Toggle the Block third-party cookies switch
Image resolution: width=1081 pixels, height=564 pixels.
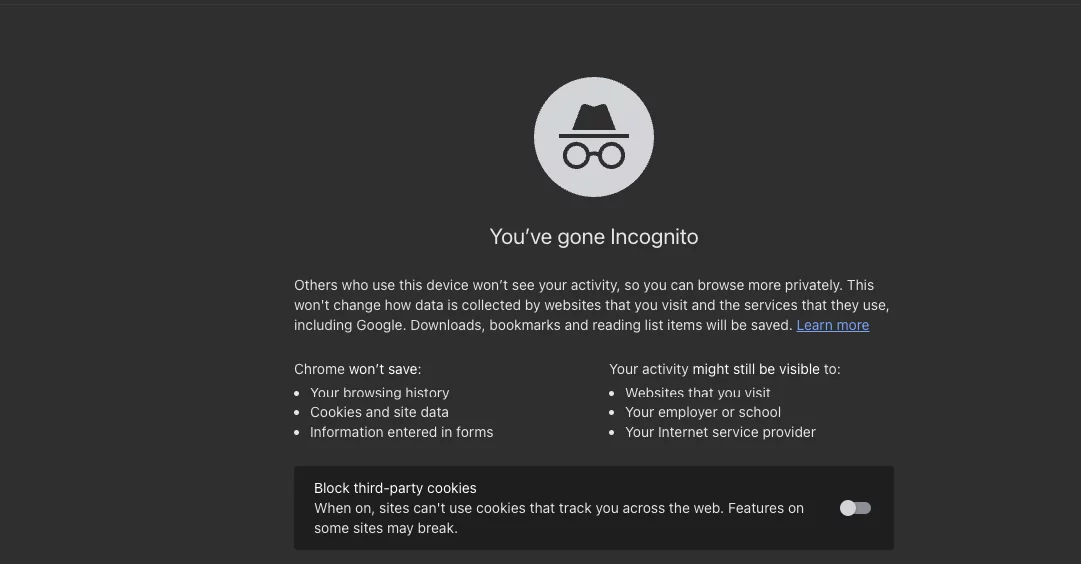click(855, 508)
